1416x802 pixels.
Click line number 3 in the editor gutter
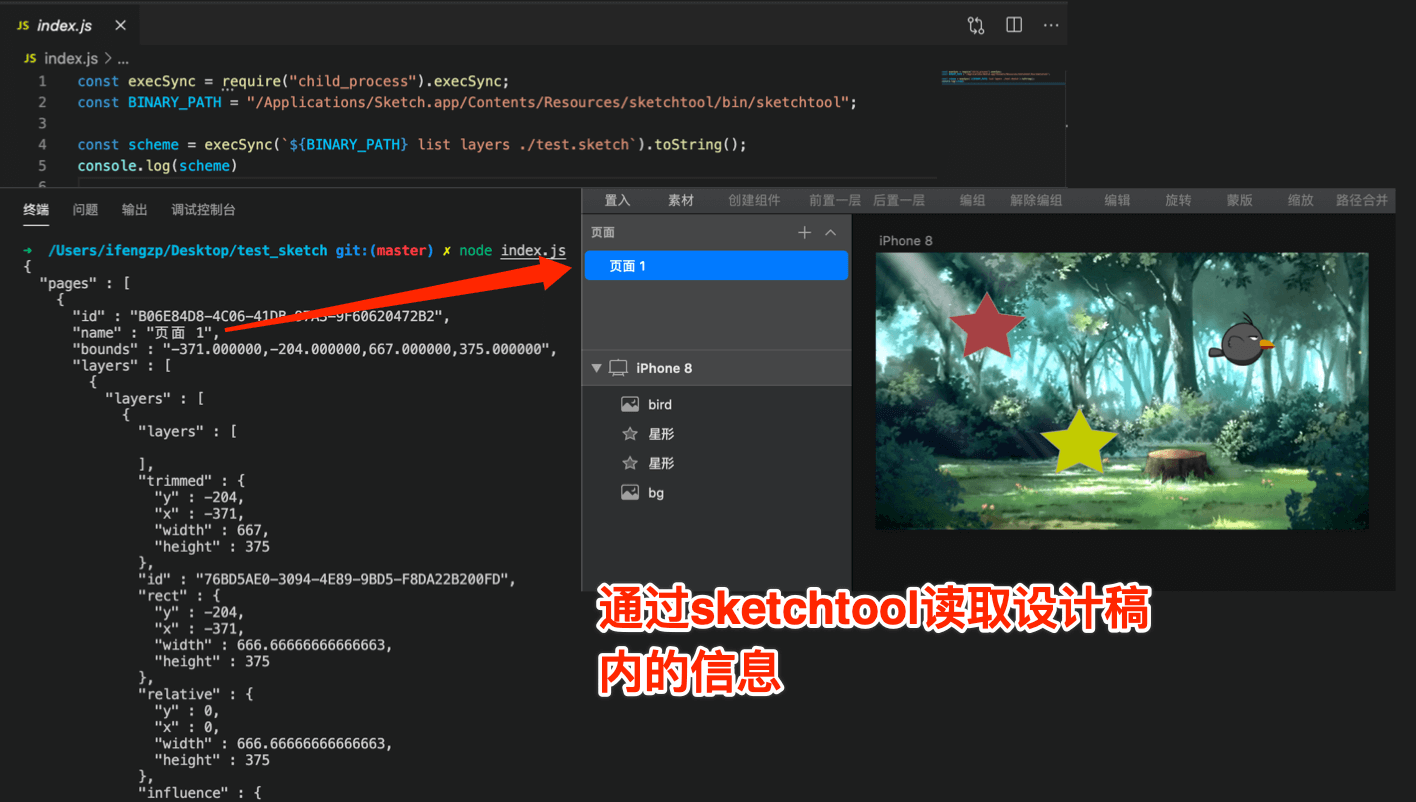pyautogui.click(x=42, y=123)
